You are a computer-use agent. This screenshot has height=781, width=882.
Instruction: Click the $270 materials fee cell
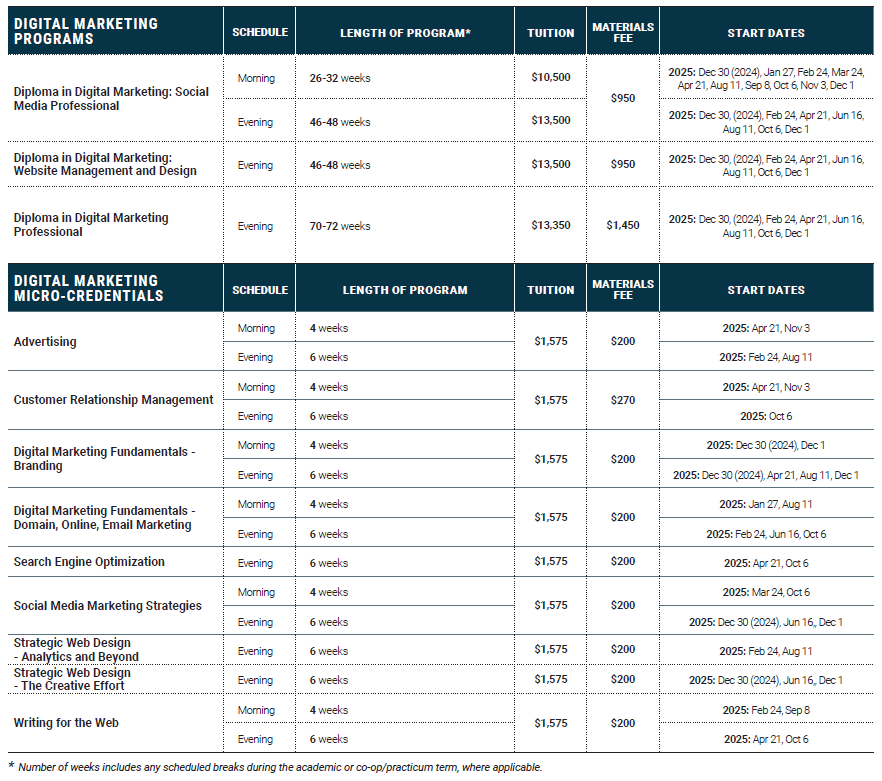(x=622, y=400)
